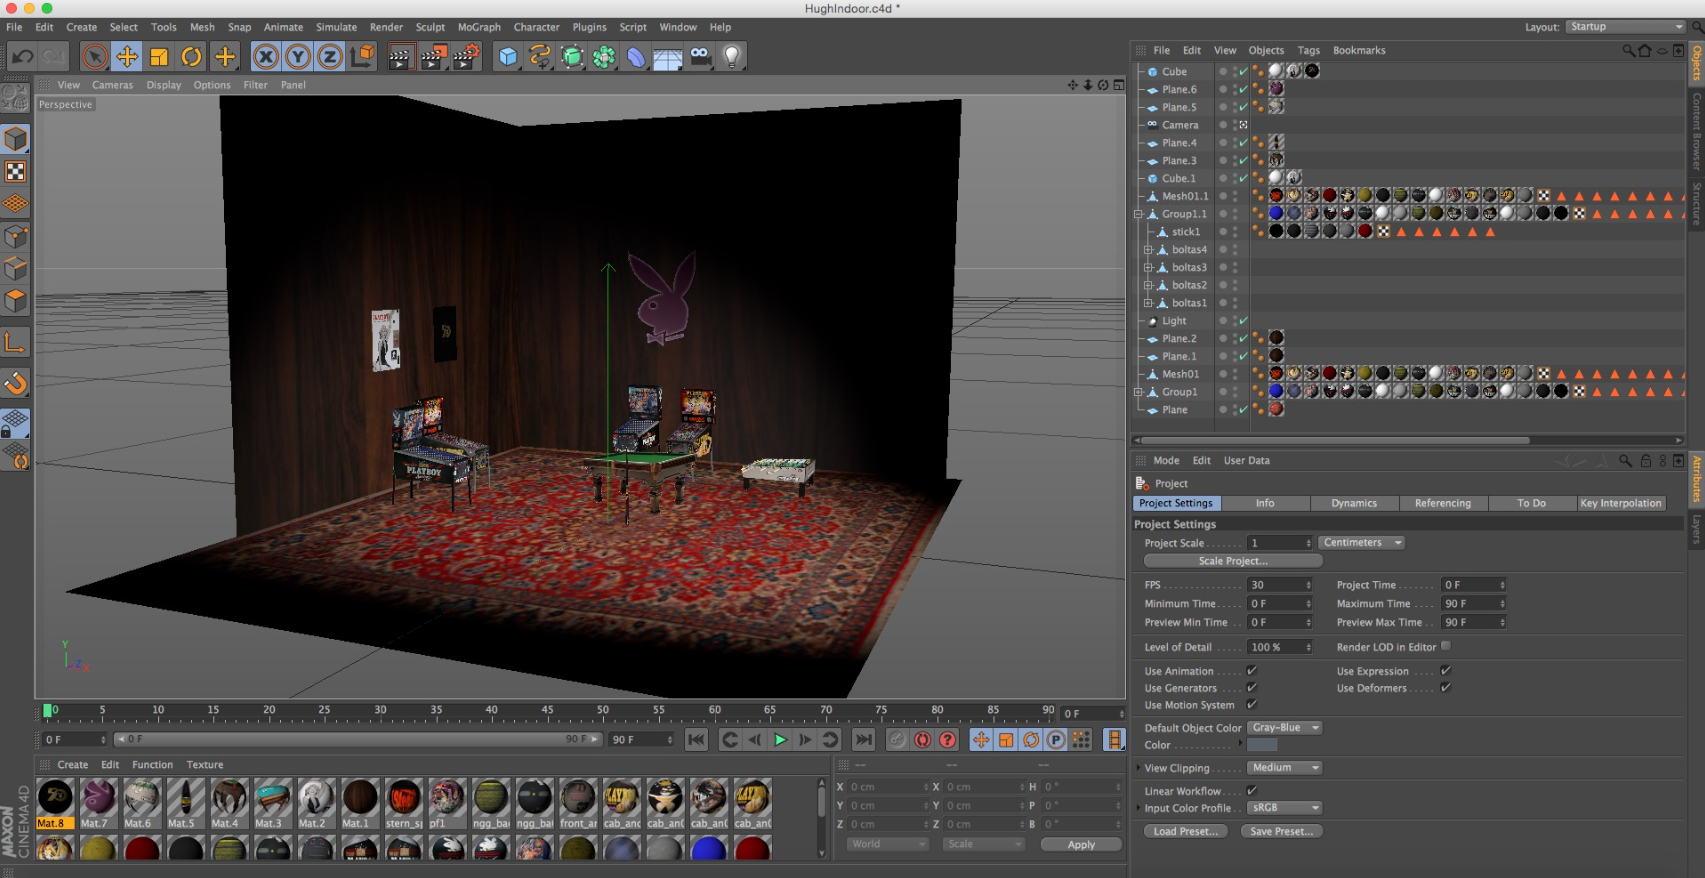
Task: Activate the Rotate tool in the top toolbar
Action: click(192, 57)
